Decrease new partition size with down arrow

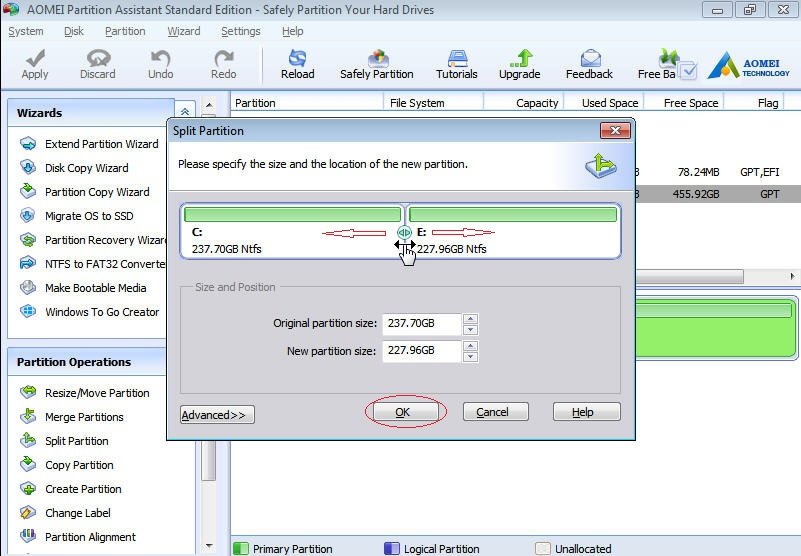click(x=470, y=357)
